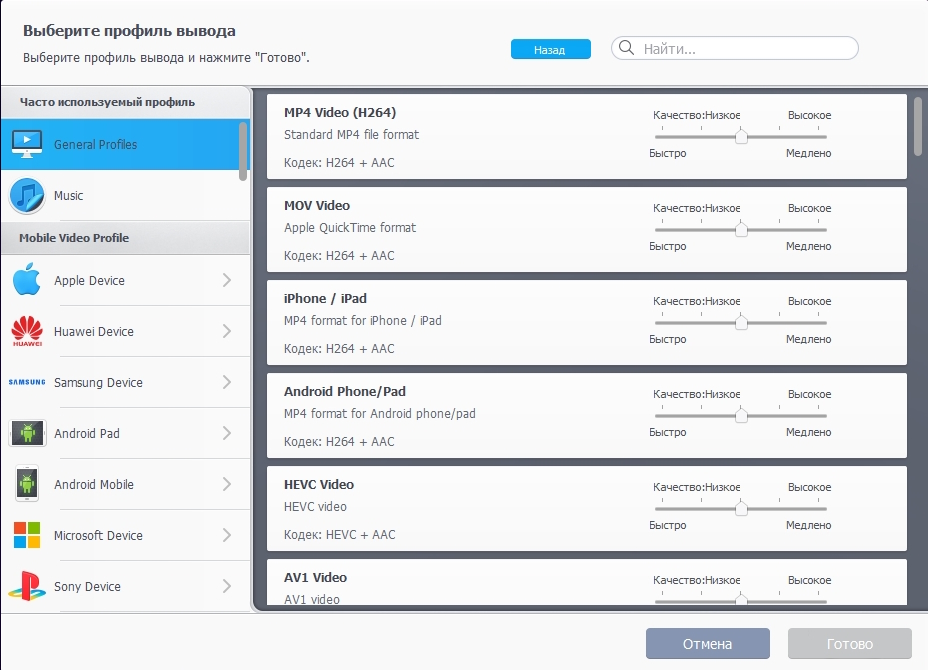Expand the Huawei Device chevron

click(227, 331)
